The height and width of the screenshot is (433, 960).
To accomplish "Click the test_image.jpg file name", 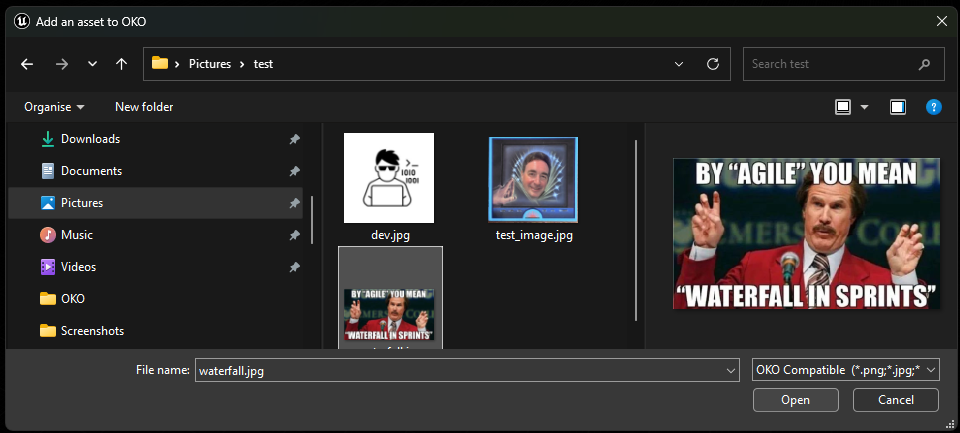I will click(x=534, y=235).
